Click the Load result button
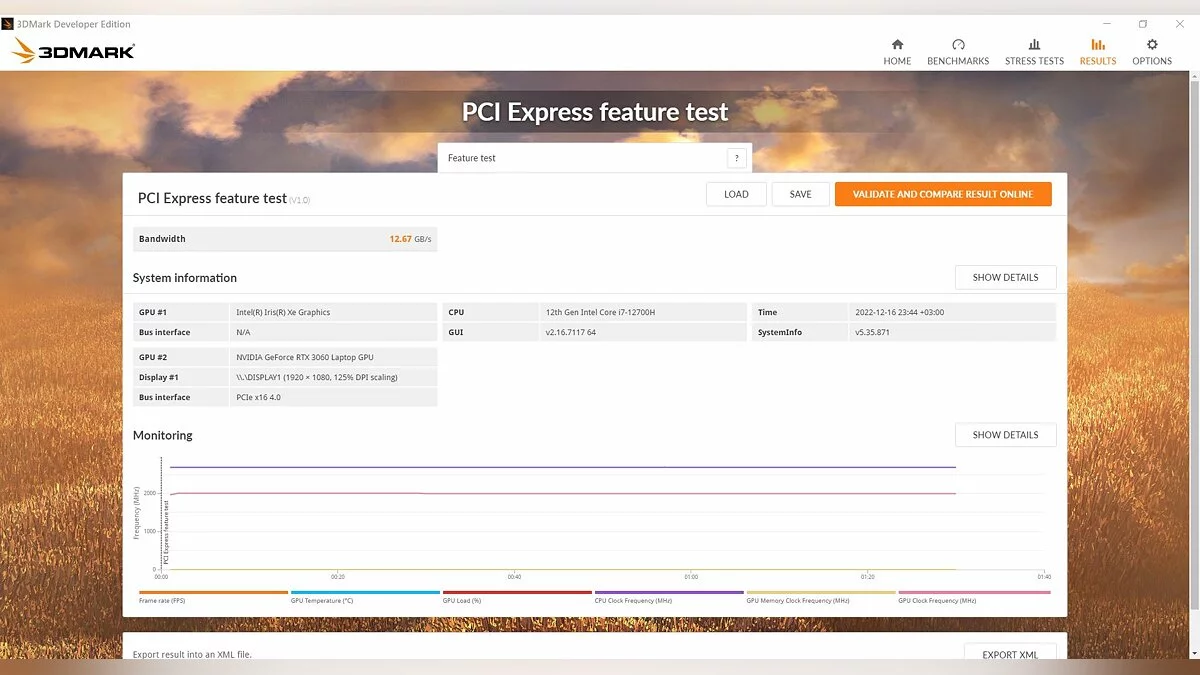The width and height of the screenshot is (1200, 675). pyautogui.click(x=736, y=194)
